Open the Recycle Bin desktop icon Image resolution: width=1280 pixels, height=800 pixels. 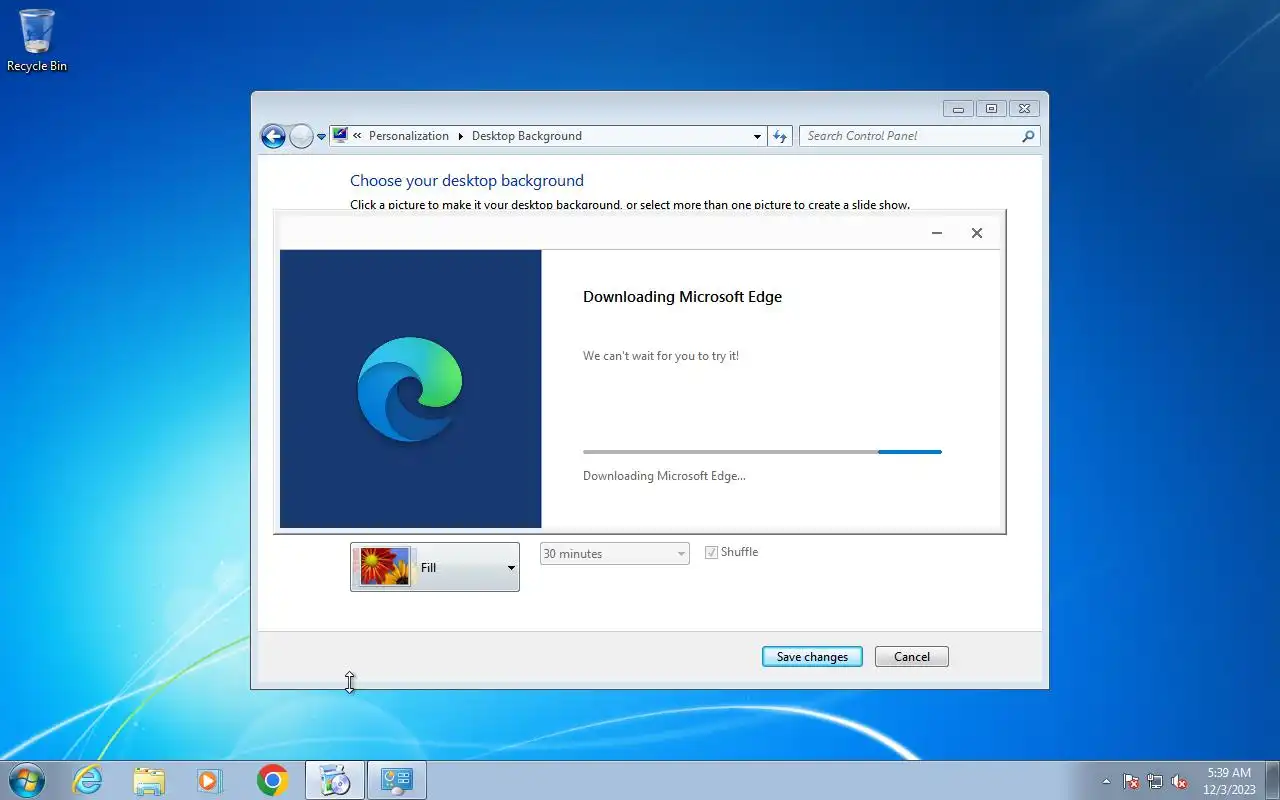[x=37, y=40]
